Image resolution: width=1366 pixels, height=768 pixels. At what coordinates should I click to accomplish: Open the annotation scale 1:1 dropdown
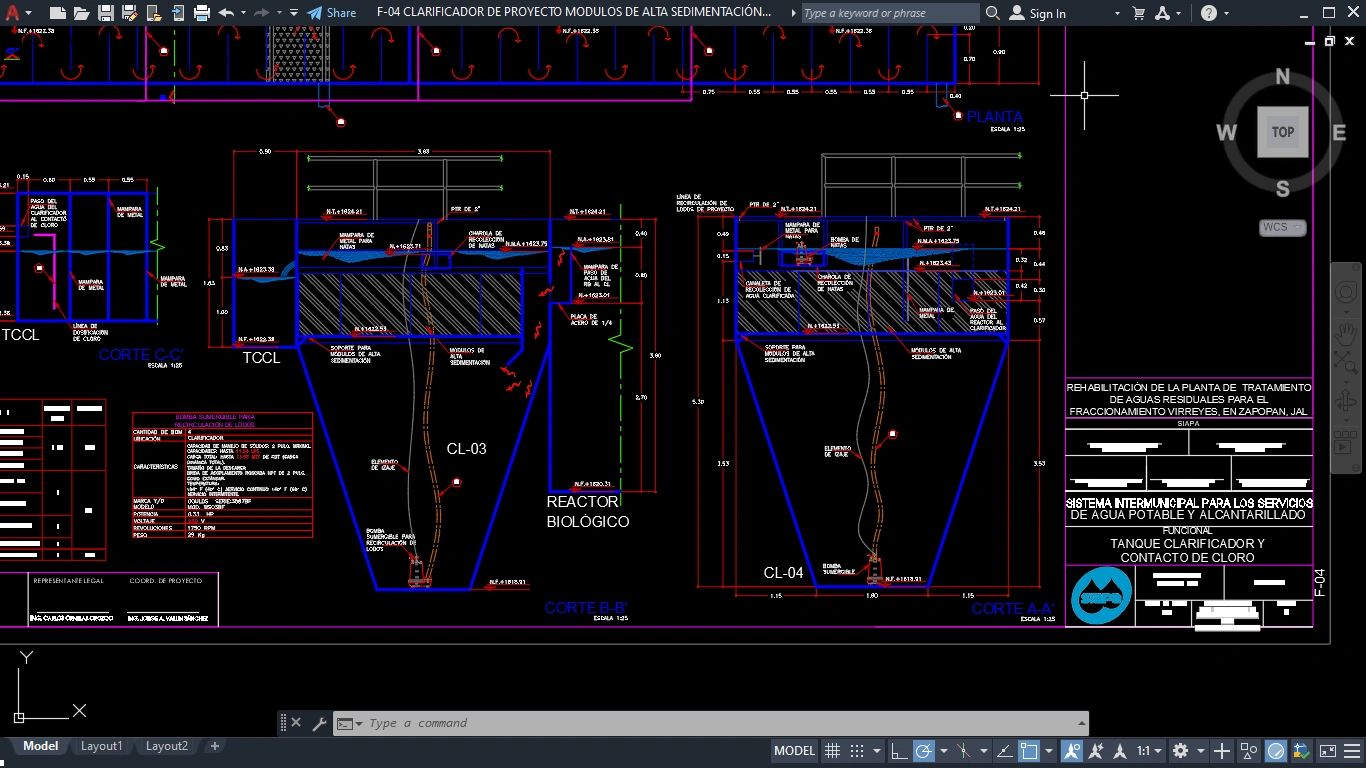[x=1150, y=750]
